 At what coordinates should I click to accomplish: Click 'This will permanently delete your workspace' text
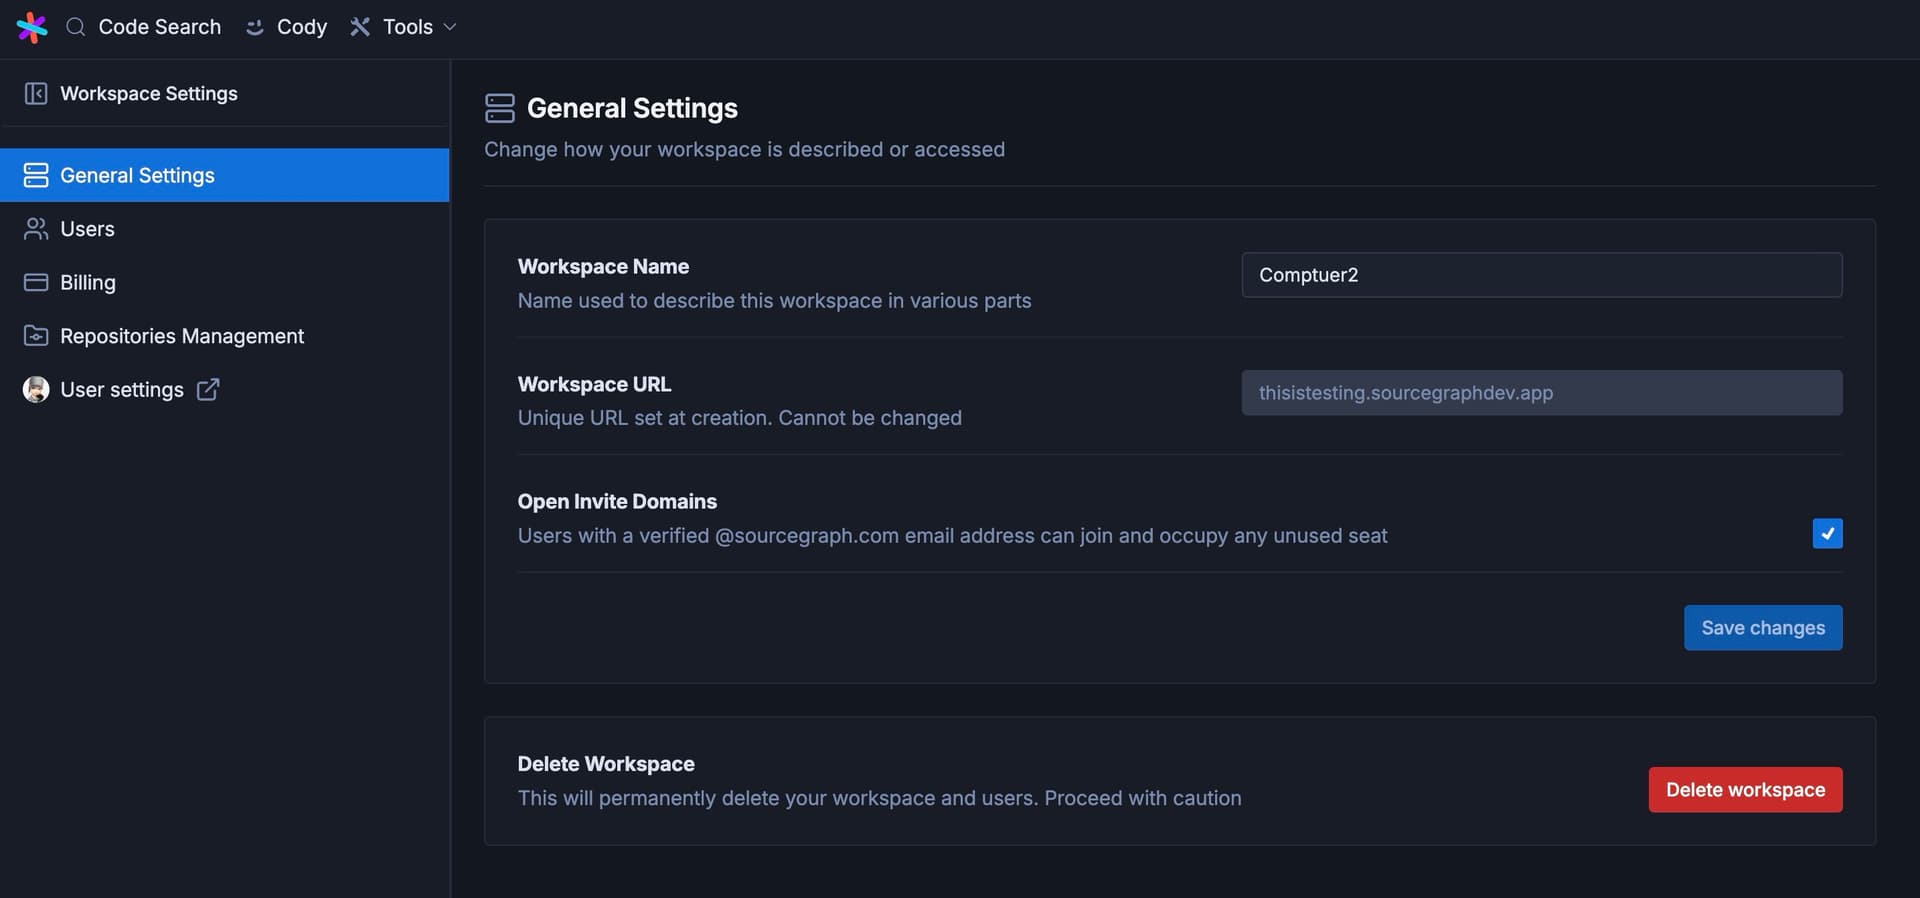point(879,798)
